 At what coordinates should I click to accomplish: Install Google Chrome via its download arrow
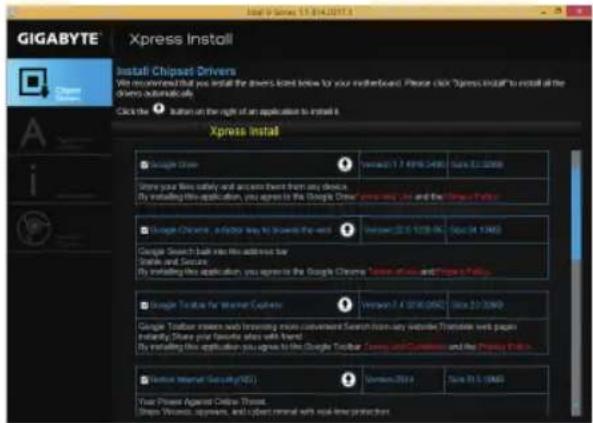point(347,230)
